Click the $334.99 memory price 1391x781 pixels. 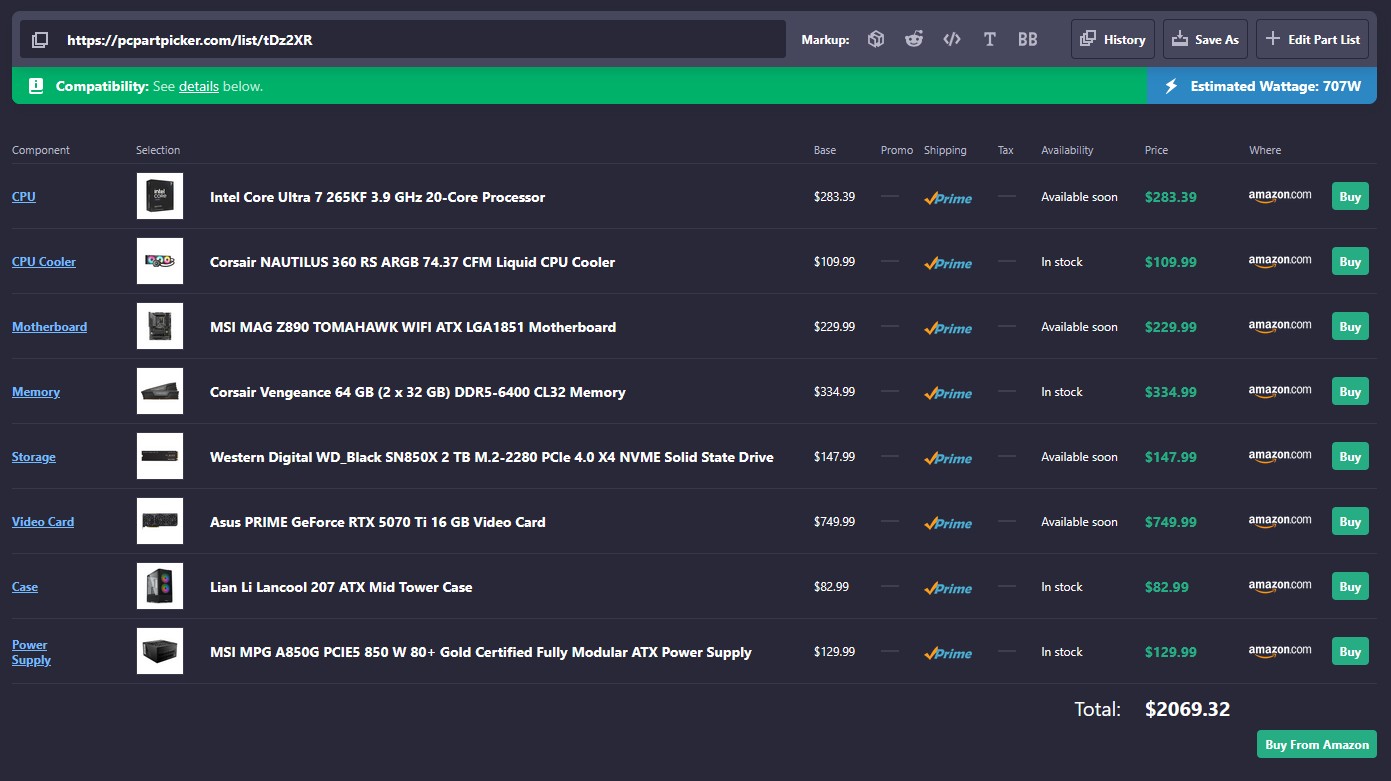[x=1171, y=392]
